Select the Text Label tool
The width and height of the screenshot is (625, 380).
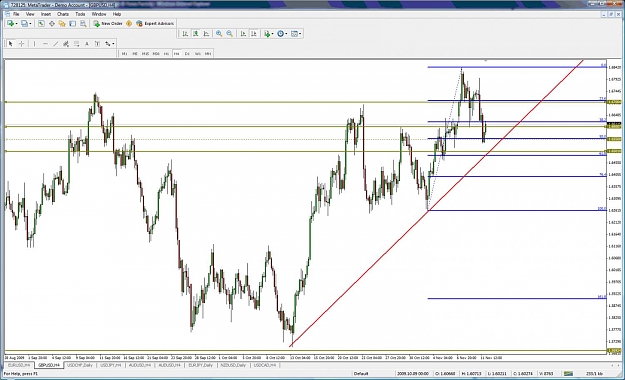(97, 44)
